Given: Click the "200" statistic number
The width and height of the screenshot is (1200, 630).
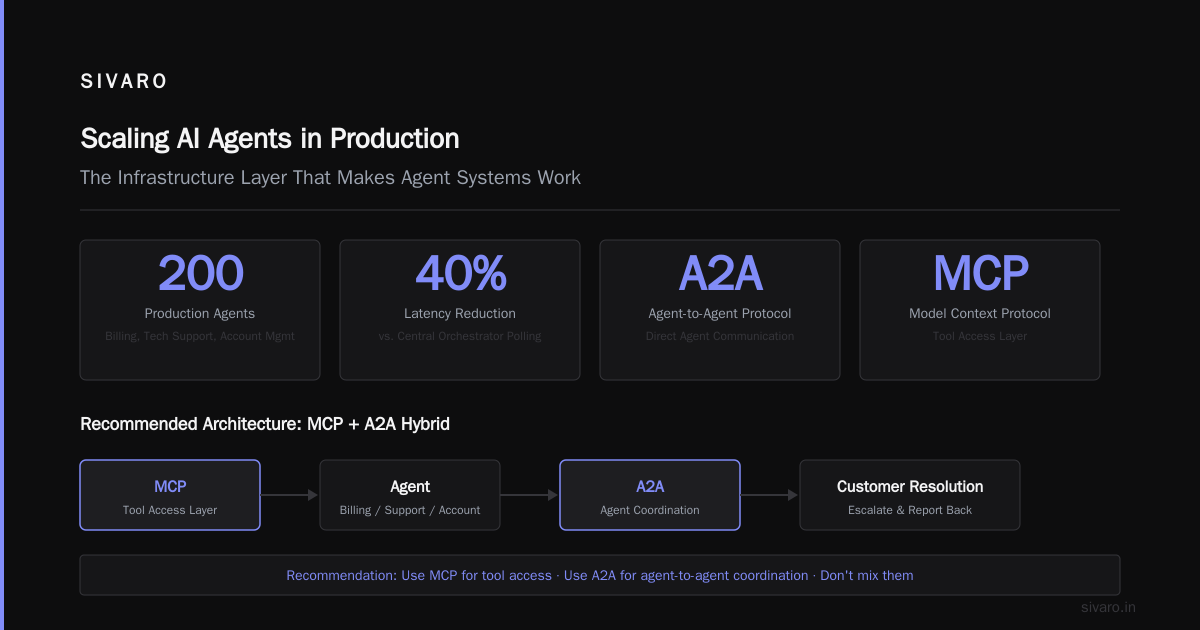Looking at the screenshot, I should [200, 274].
